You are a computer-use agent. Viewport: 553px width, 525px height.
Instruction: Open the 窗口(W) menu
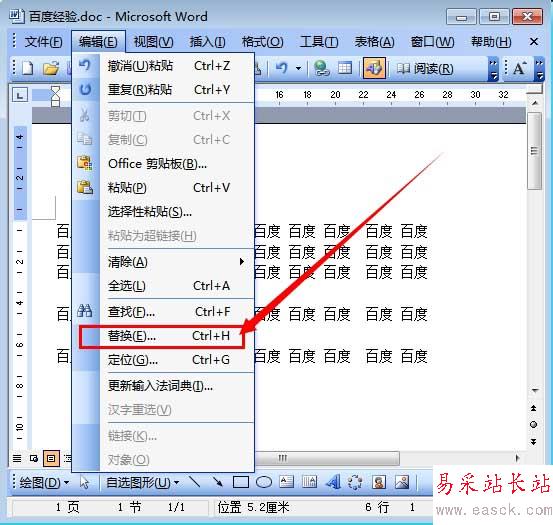[x=432, y=42]
